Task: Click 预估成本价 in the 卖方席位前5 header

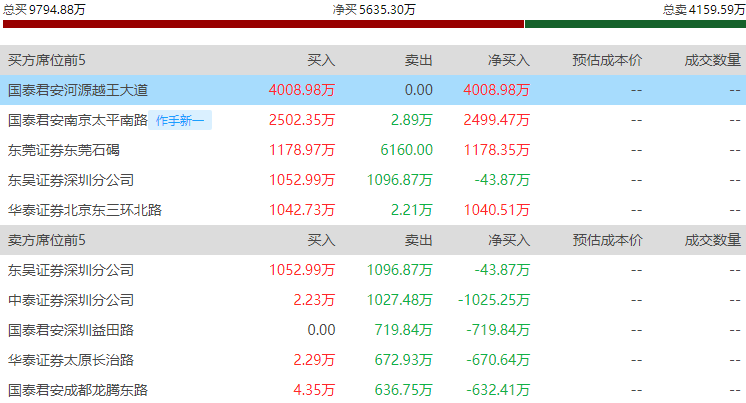Action: tap(607, 240)
